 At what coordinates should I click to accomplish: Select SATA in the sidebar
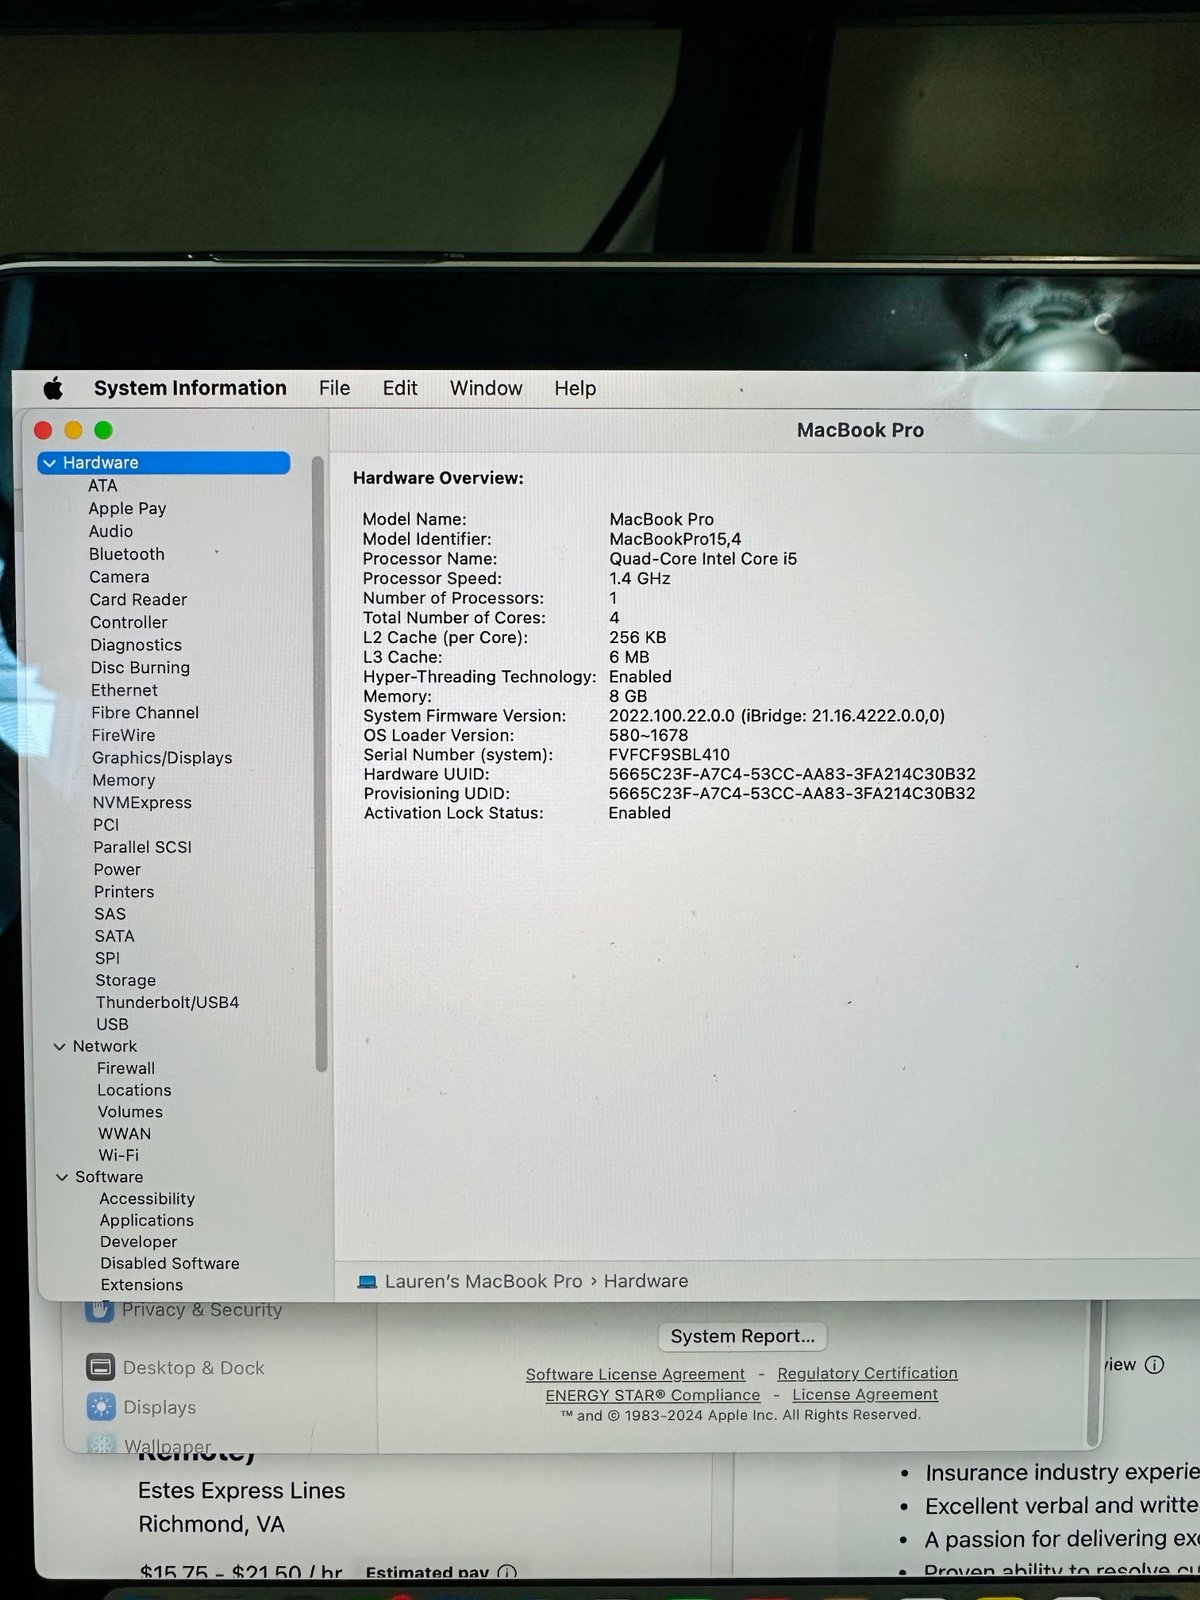[x=114, y=936]
